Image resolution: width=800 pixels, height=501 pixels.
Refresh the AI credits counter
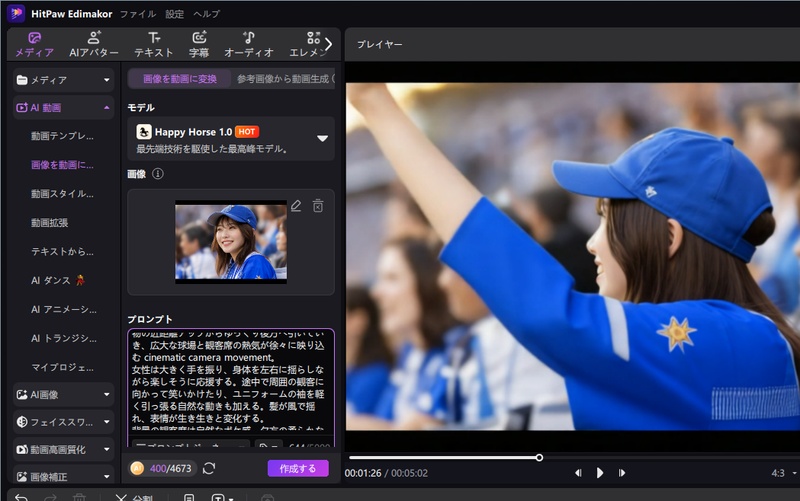(x=209, y=468)
